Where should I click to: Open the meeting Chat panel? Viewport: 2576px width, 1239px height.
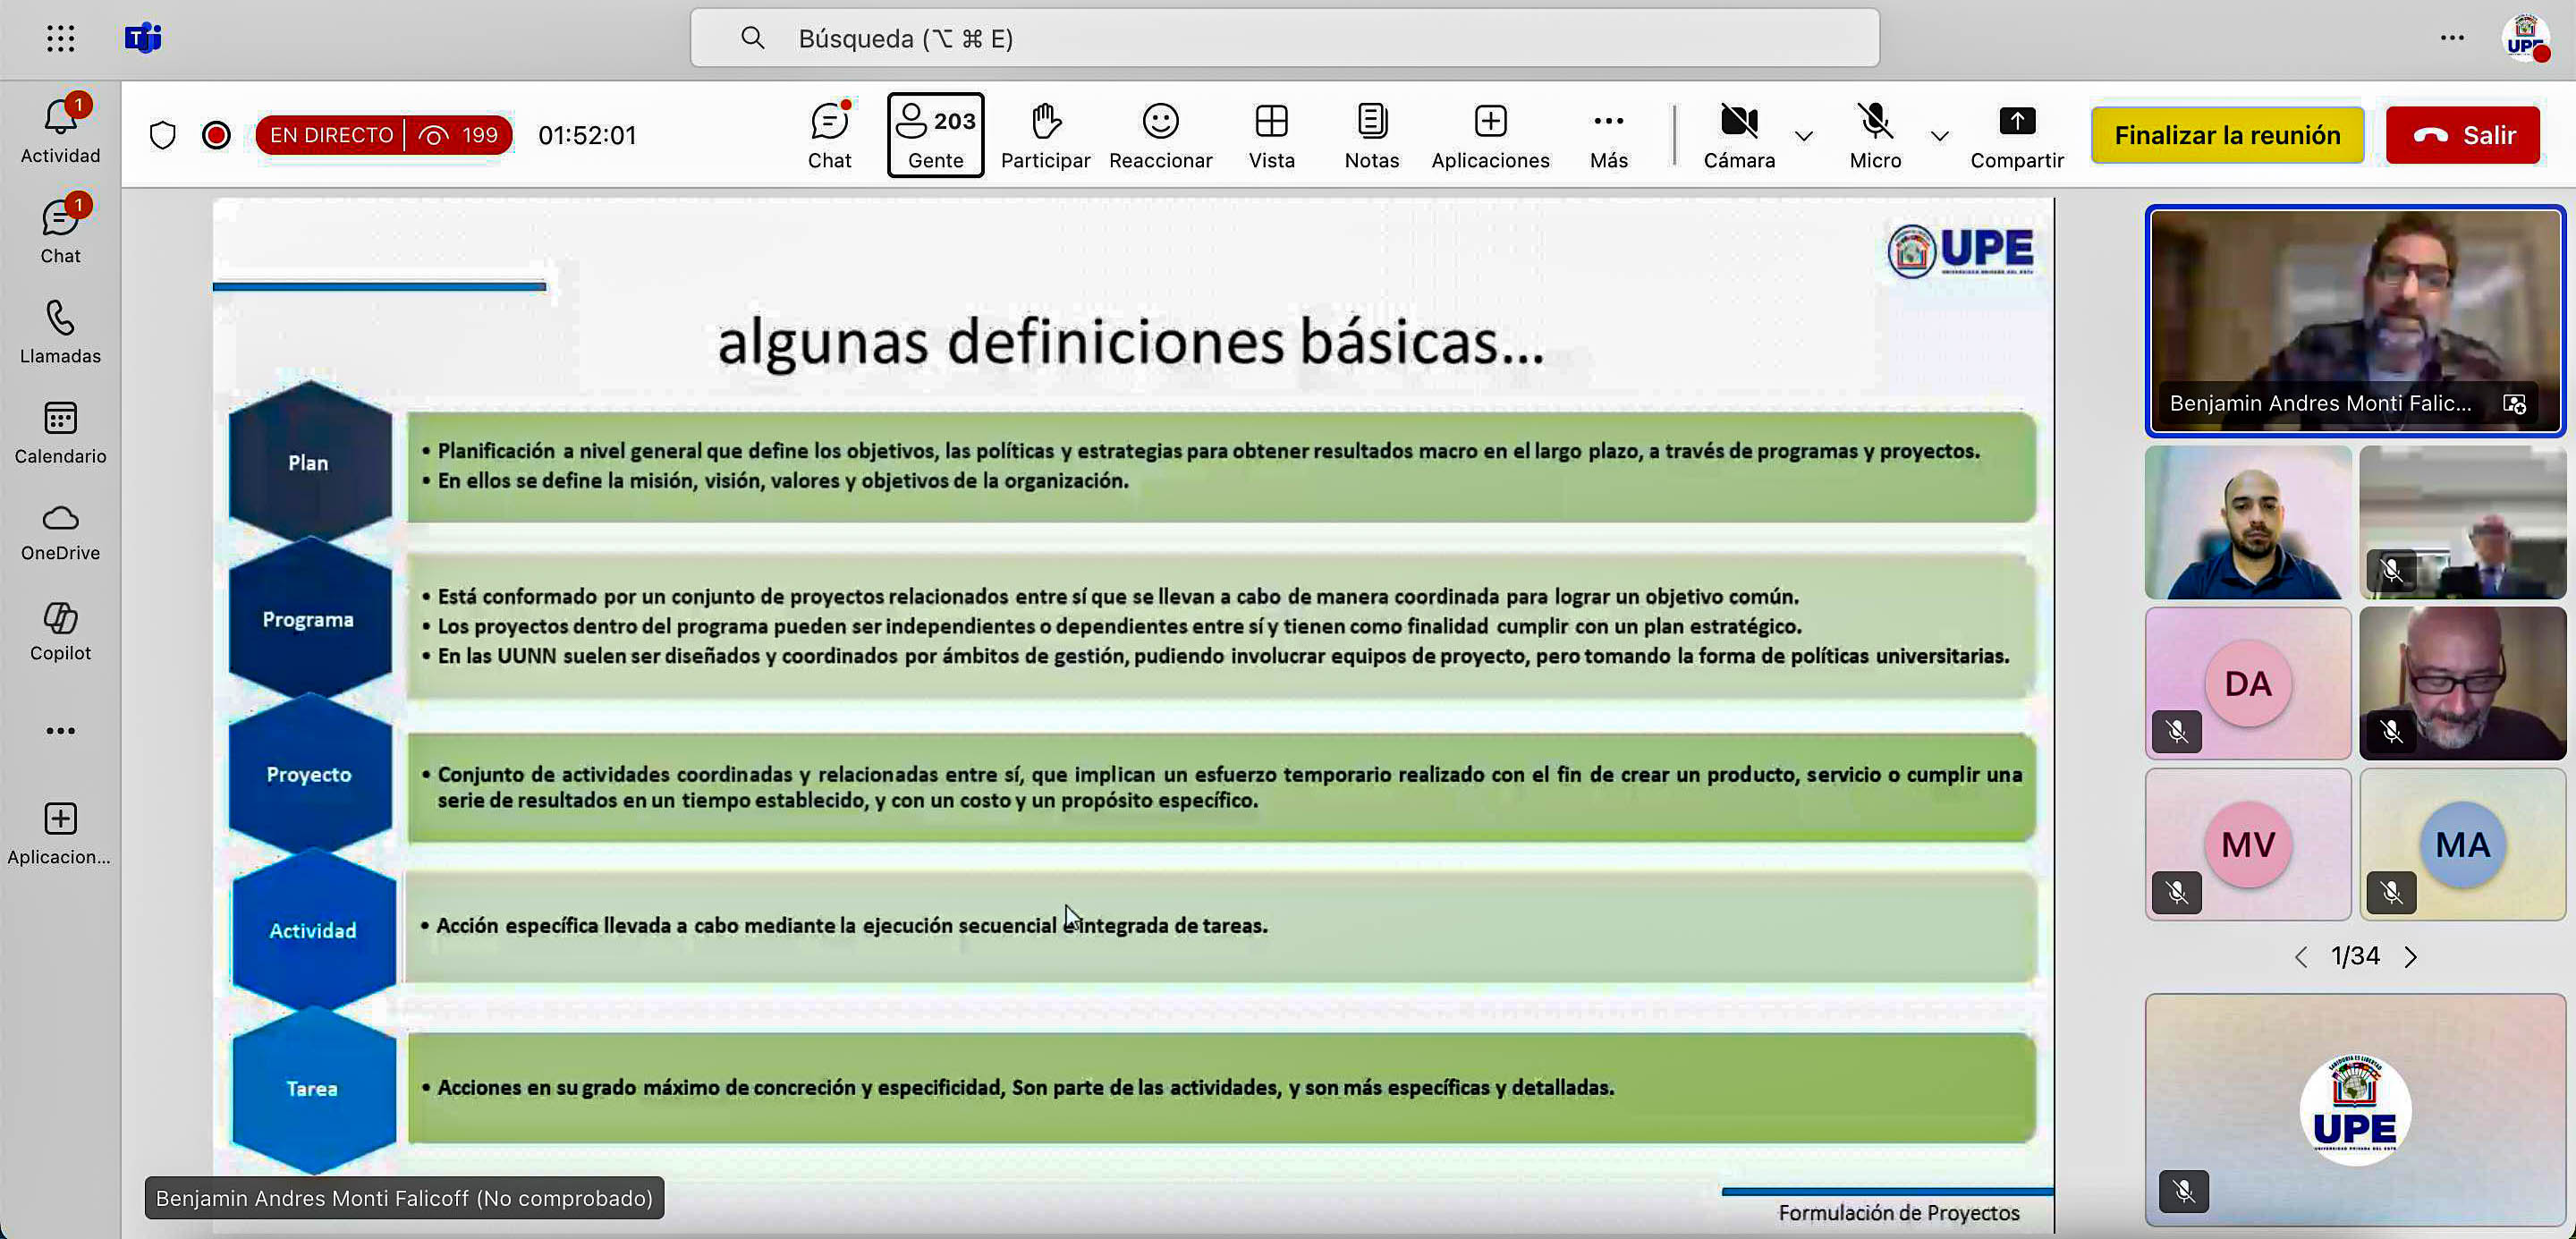829,135
